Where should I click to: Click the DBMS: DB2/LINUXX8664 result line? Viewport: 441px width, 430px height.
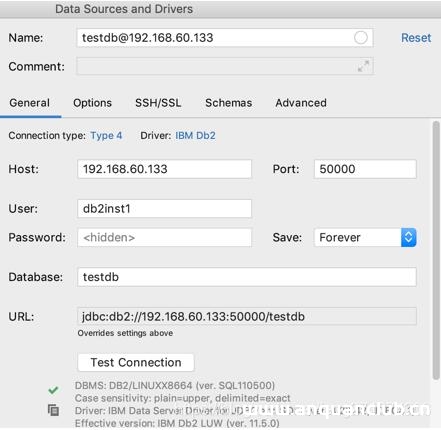175,385
